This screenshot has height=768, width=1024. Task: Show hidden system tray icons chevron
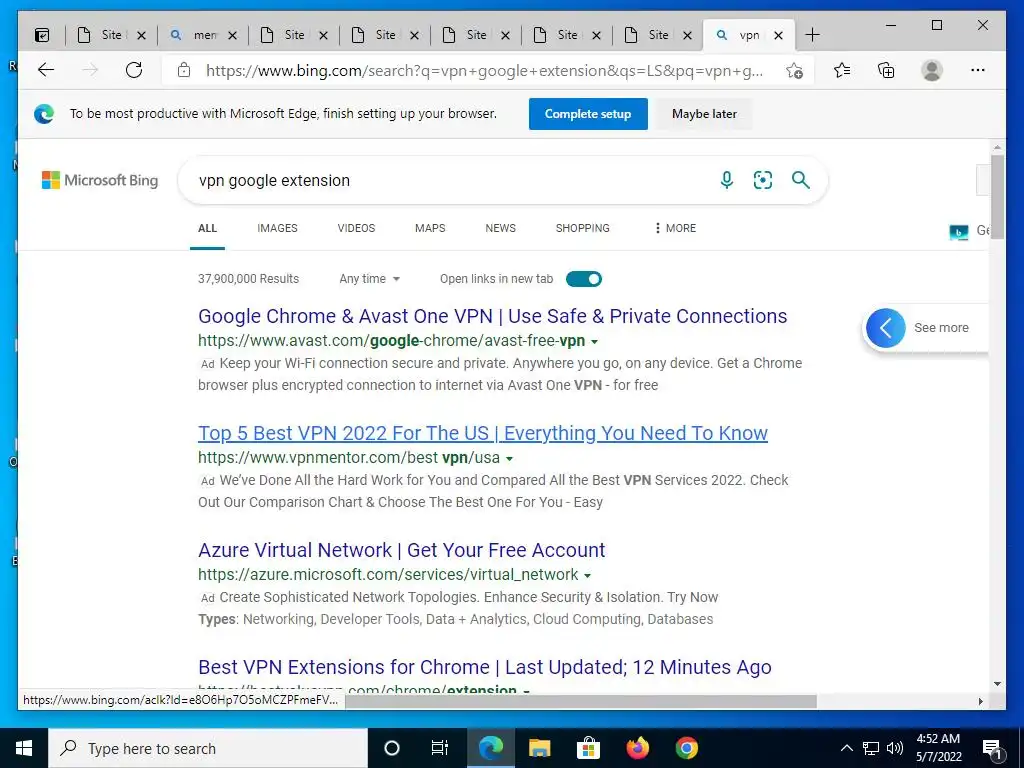[x=846, y=748]
